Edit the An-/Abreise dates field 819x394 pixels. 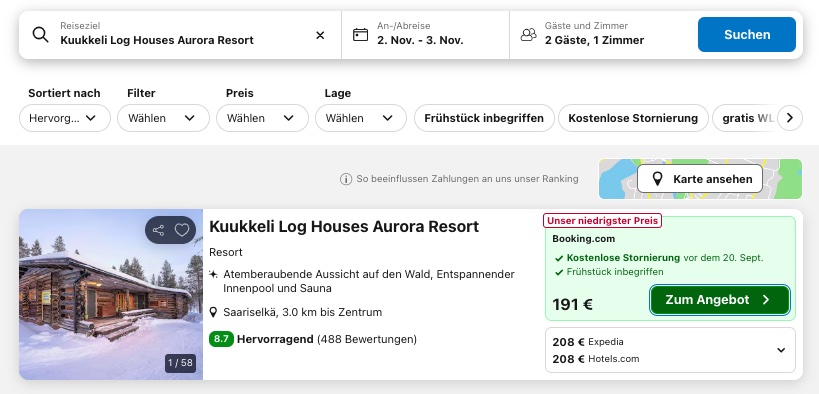(426, 34)
